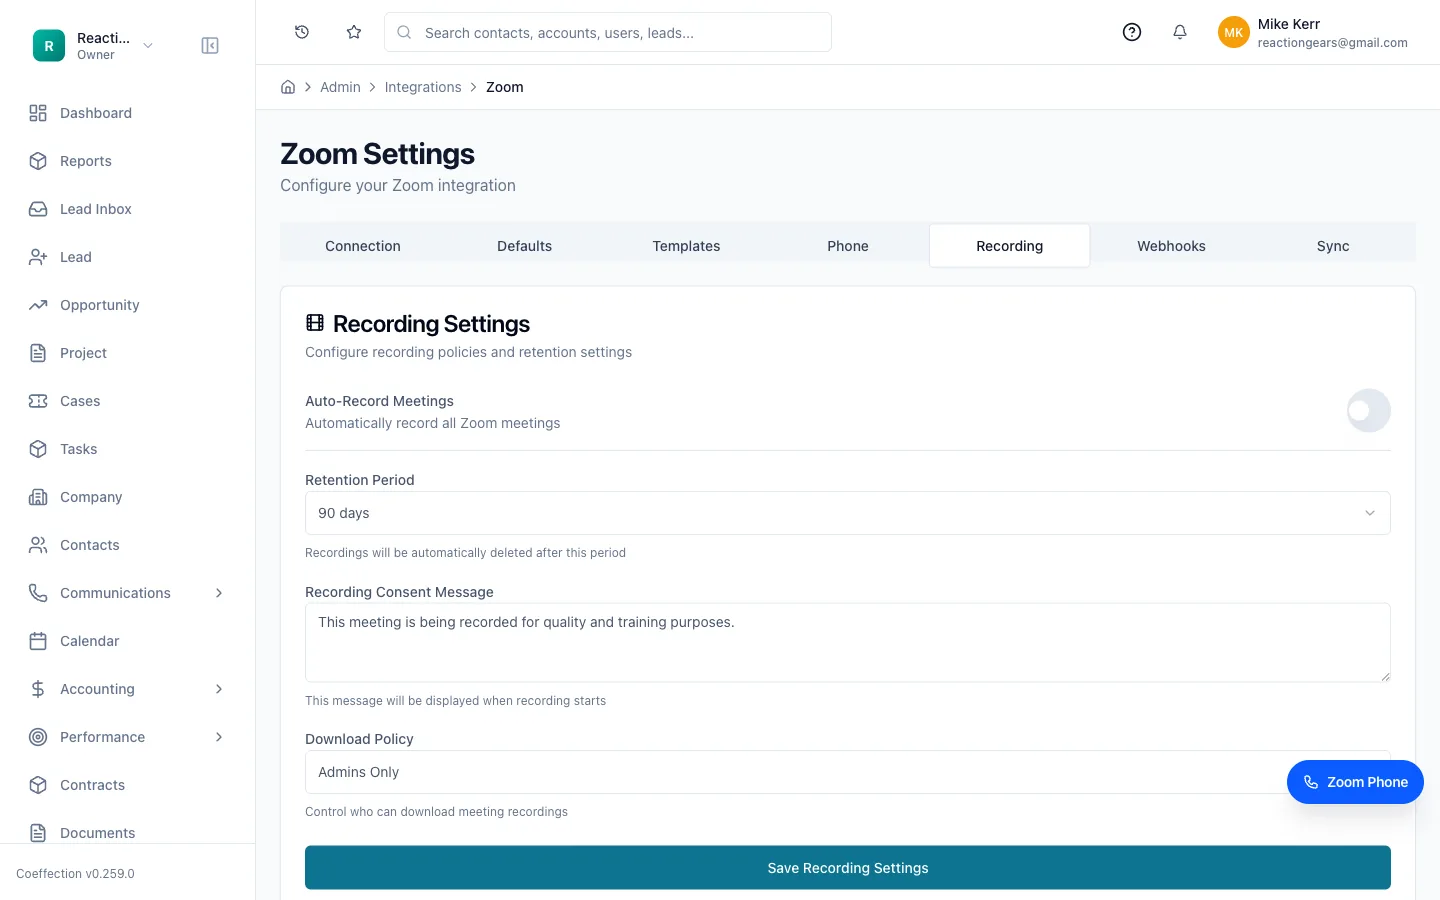
Task: Click the favorites star icon
Action: (354, 32)
